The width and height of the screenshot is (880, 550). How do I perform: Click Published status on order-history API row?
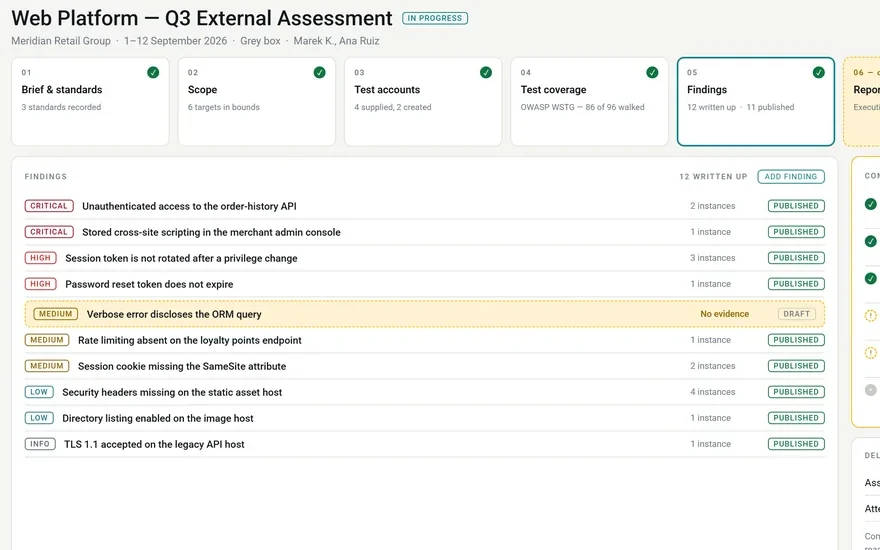[796, 206]
